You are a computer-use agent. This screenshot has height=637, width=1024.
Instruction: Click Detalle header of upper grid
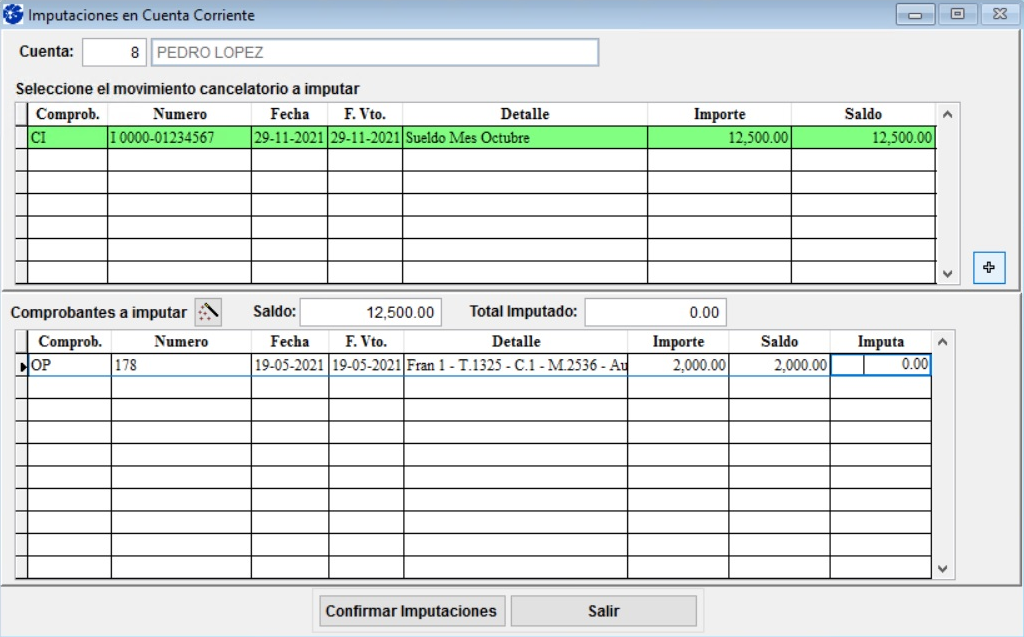click(x=524, y=114)
